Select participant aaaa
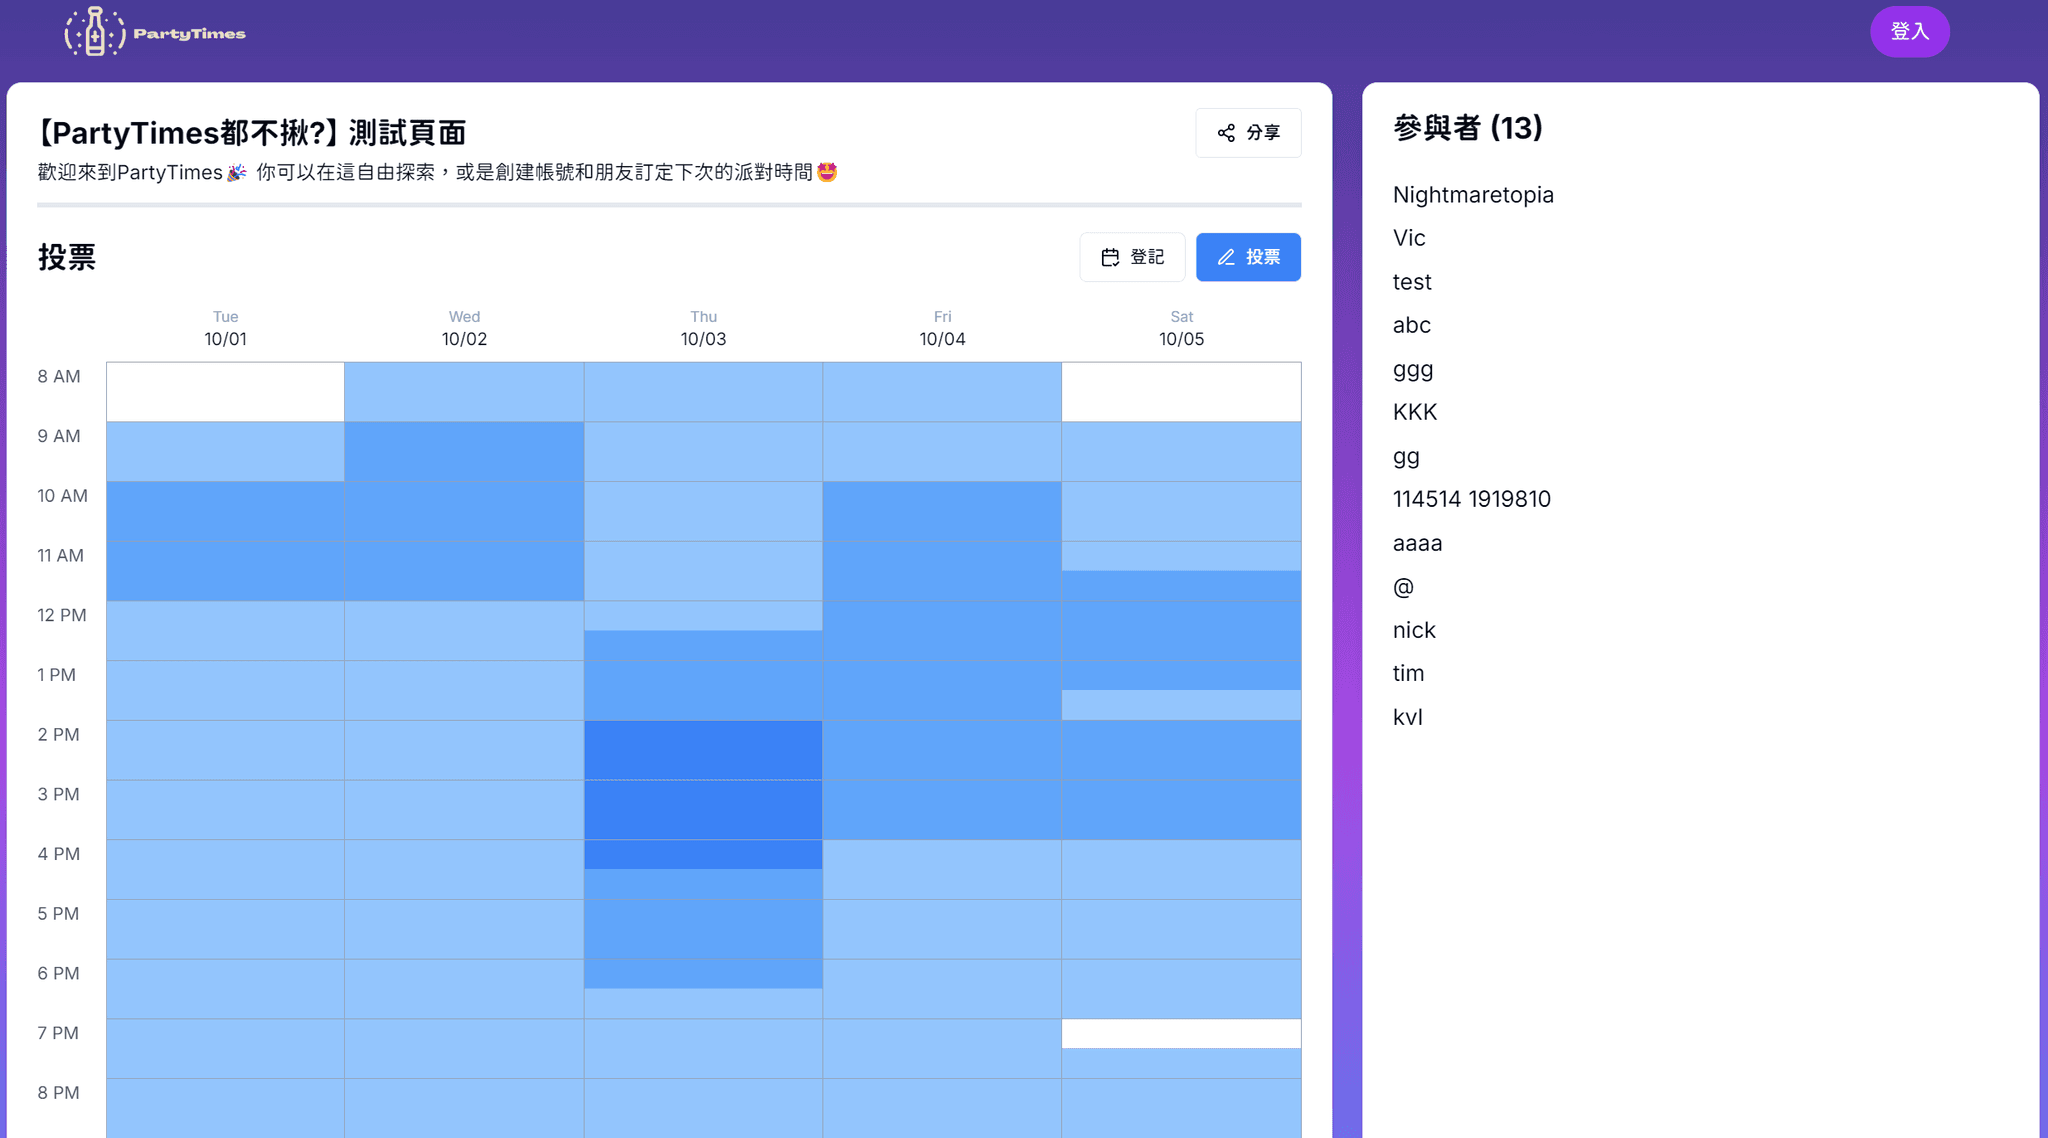This screenshot has width=2048, height=1138. [x=1418, y=544]
